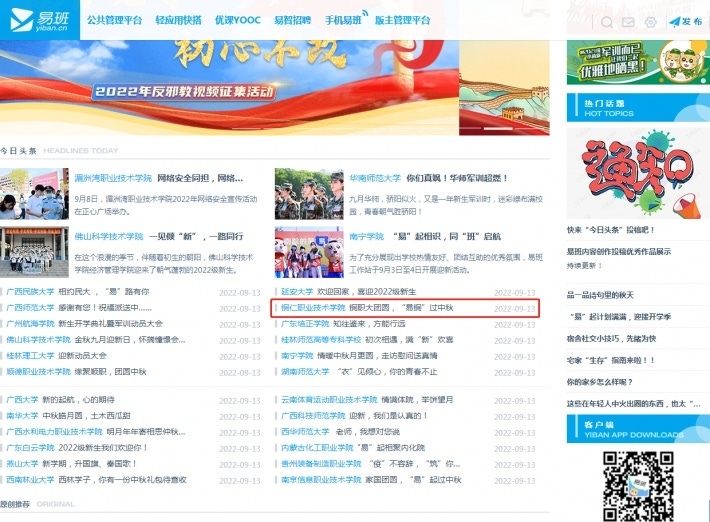Open 顺德职业技术学院 article 缘聚顺职，团圆中秋

110,372
